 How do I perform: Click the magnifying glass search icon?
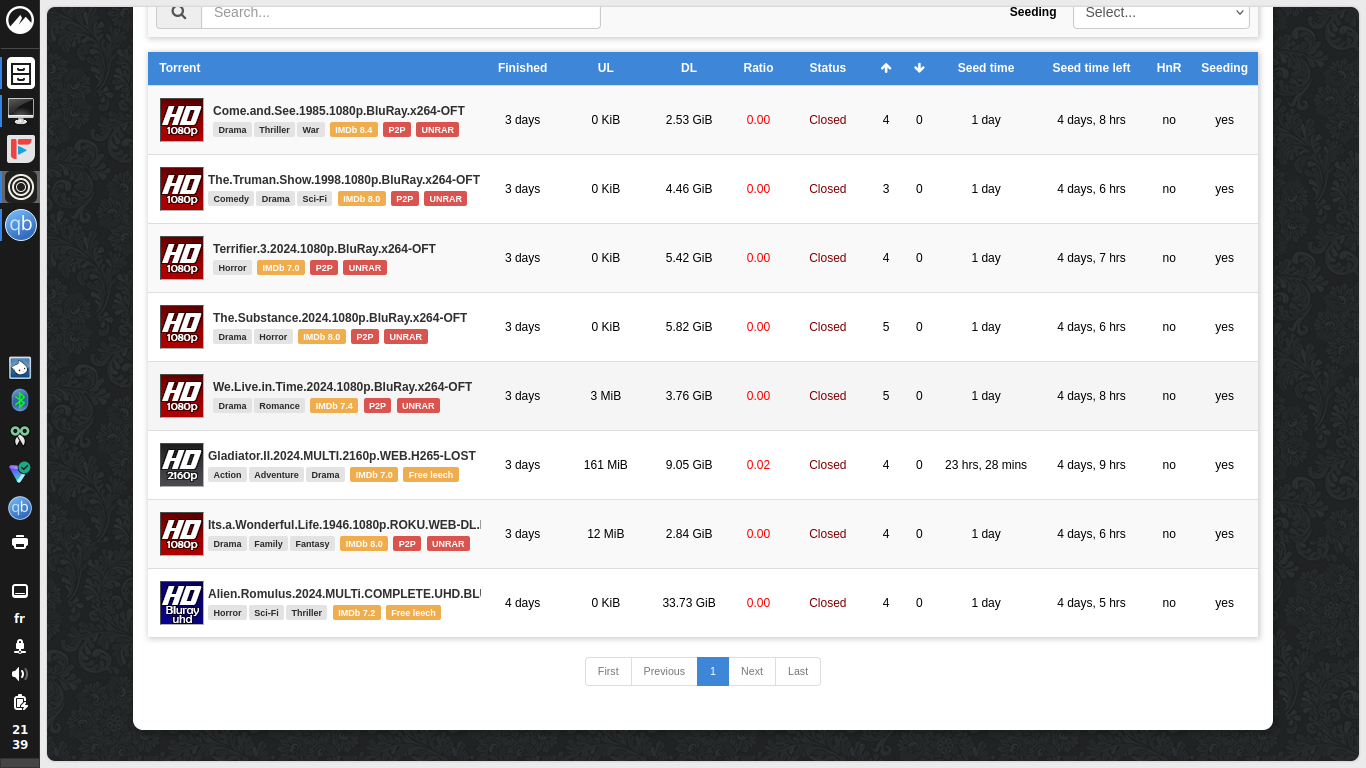[x=178, y=13]
